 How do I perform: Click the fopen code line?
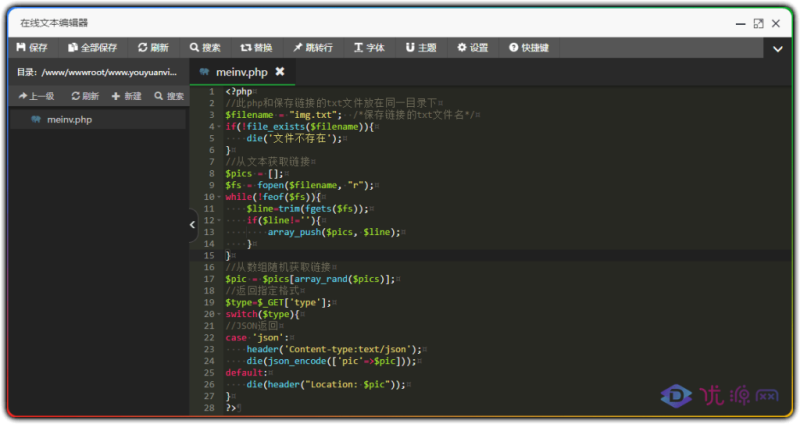click(299, 185)
